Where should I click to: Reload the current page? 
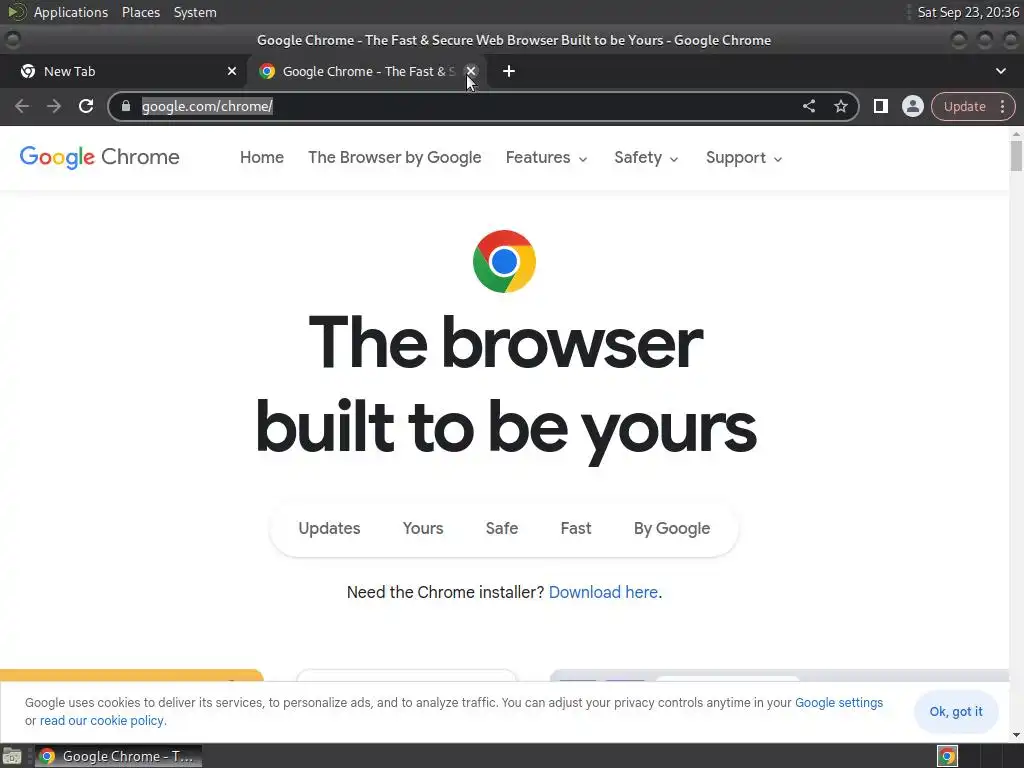coord(86,106)
